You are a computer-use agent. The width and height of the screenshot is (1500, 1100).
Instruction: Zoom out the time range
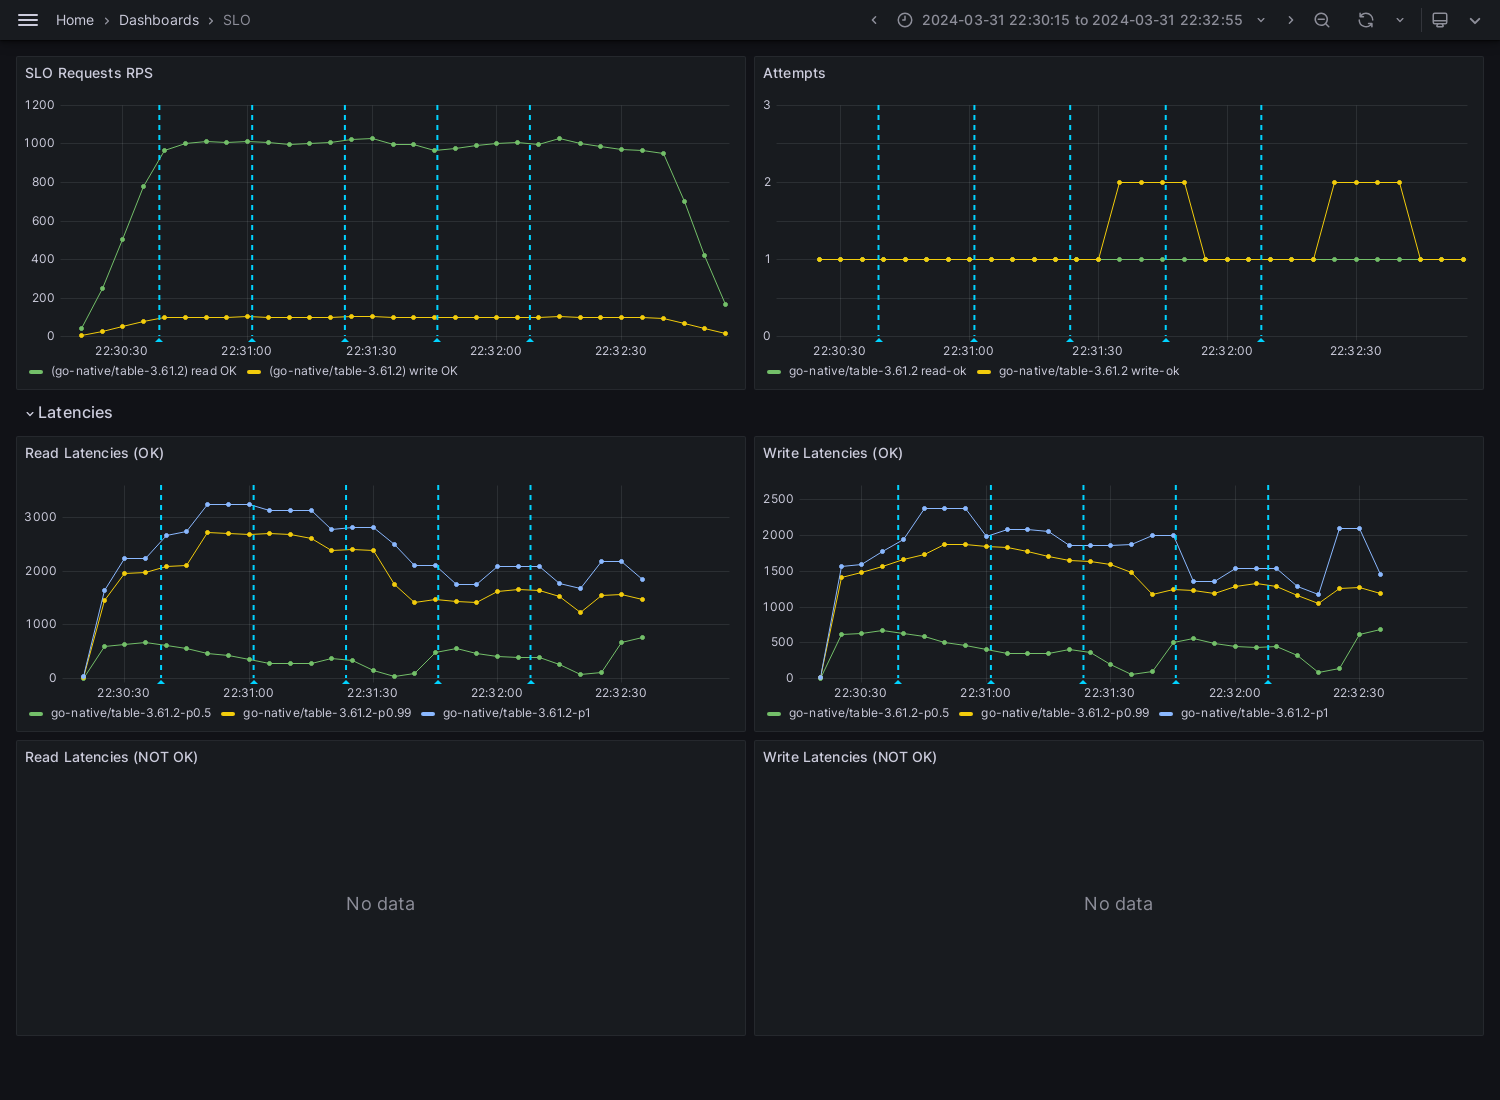click(1322, 20)
